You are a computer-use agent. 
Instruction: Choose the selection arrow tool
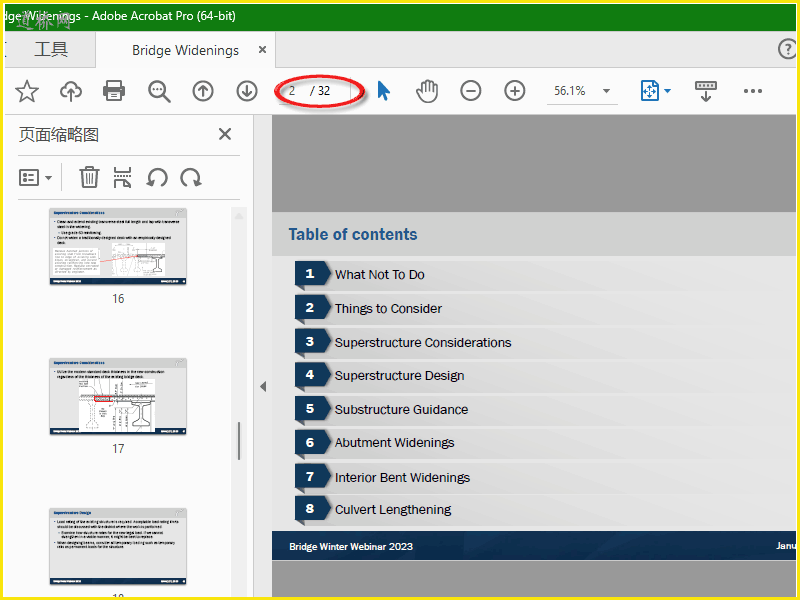(384, 91)
